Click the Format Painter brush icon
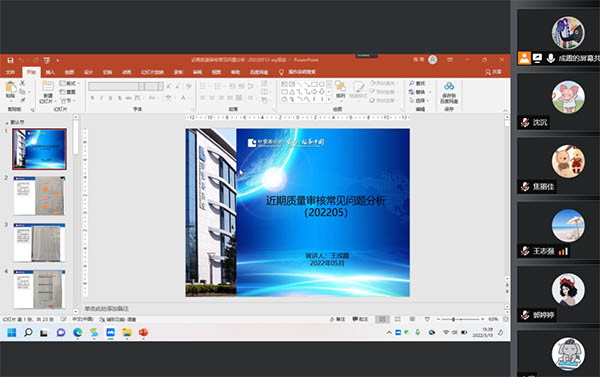Screen dimensions: 600x377 tap(23, 100)
